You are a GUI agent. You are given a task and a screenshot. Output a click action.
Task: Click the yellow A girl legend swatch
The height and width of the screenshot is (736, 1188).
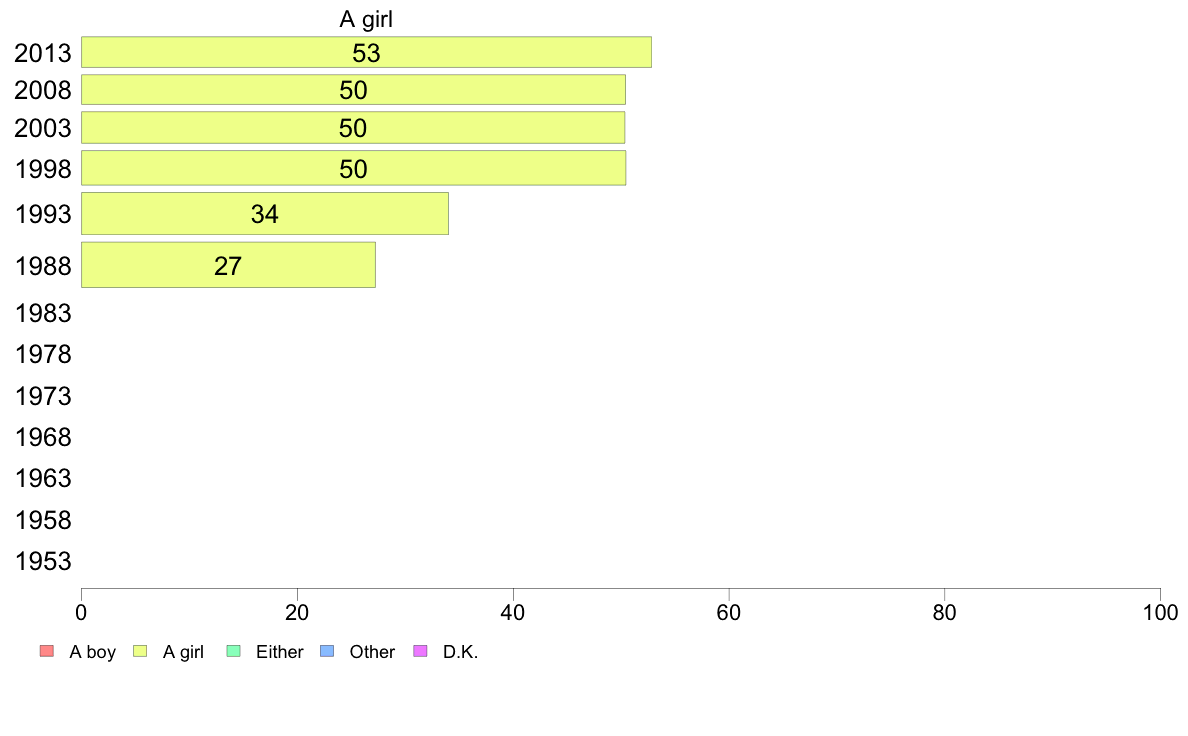[x=140, y=651]
